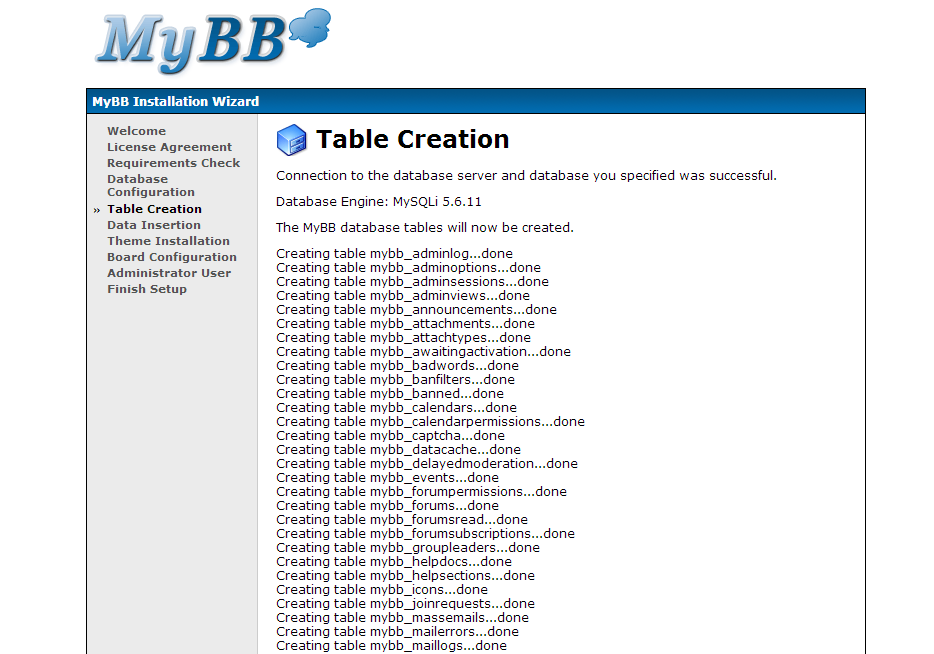Click the tables will now be created text
The width and height of the screenshot is (934, 654).
coord(425,228)
